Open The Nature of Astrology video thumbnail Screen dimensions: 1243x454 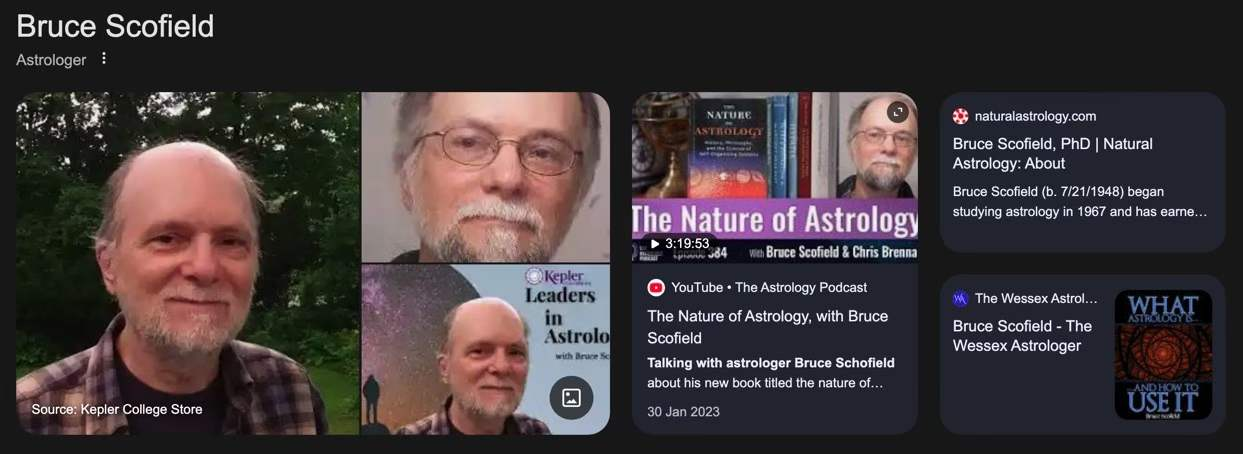tap(775, 177)
